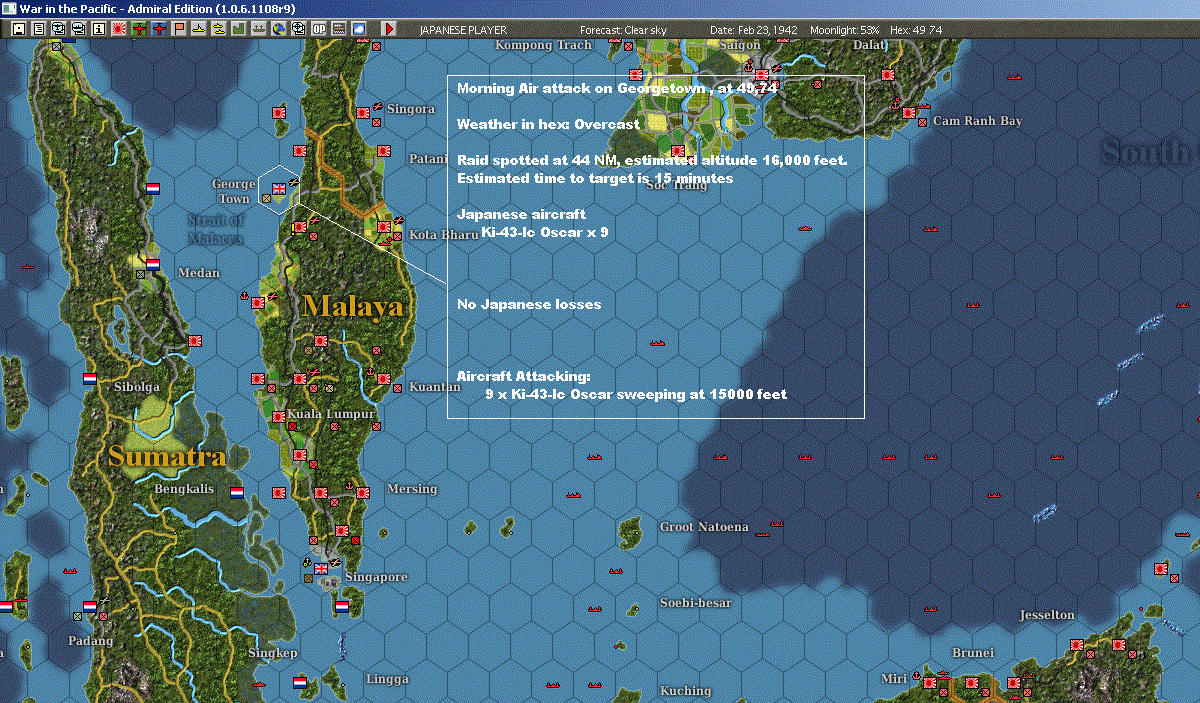1200x703 pixels.
Task: Click the crosshair target toolbar icon
Action: 298,29
